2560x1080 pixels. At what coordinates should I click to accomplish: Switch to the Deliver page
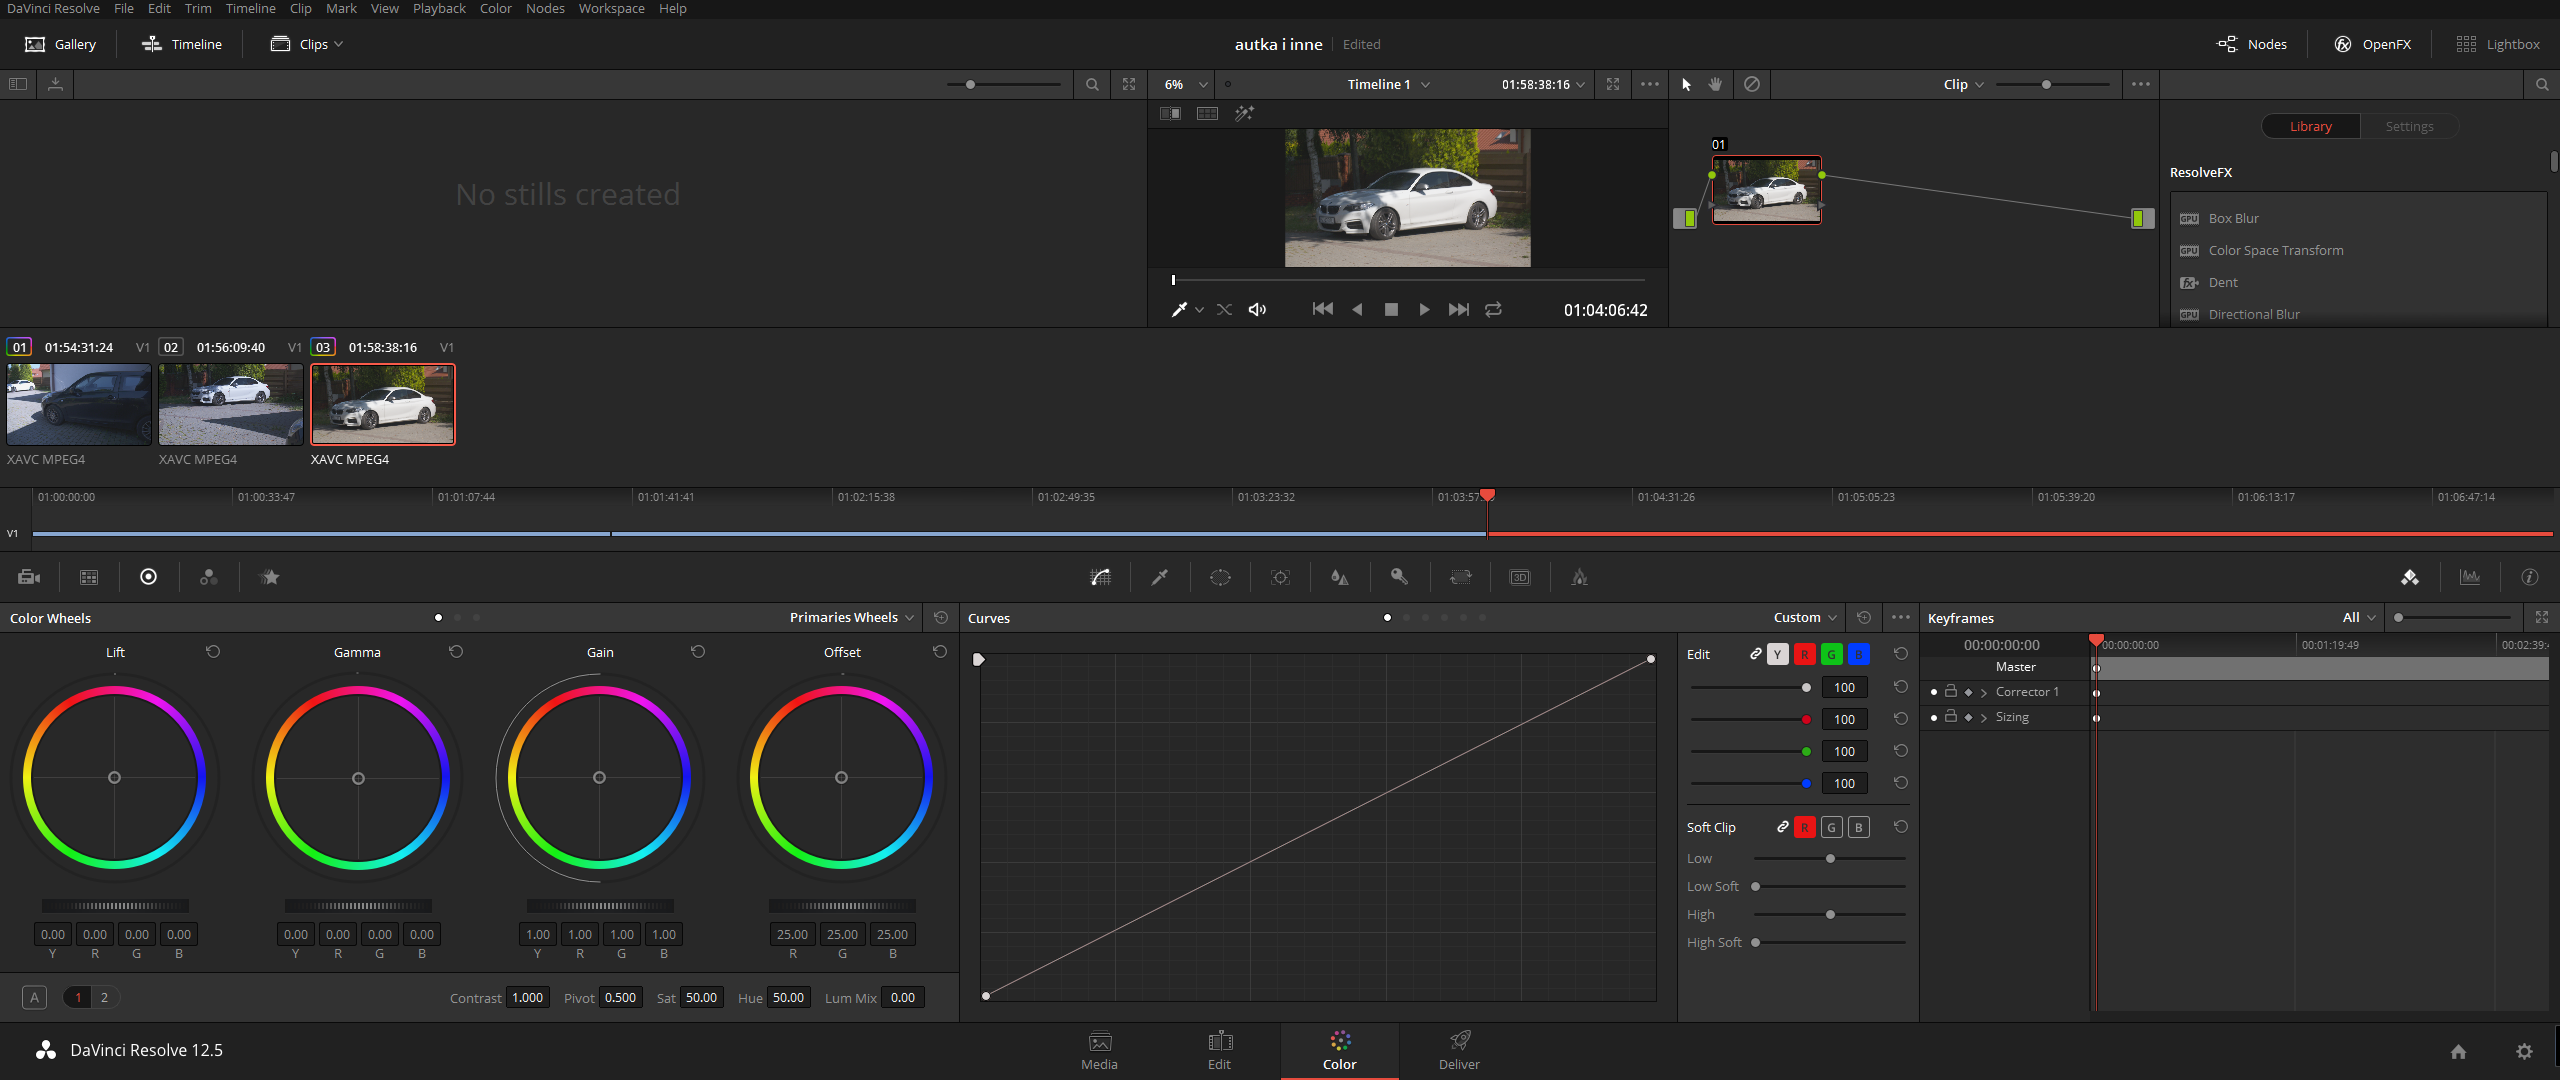(x=1459, y=1051)
